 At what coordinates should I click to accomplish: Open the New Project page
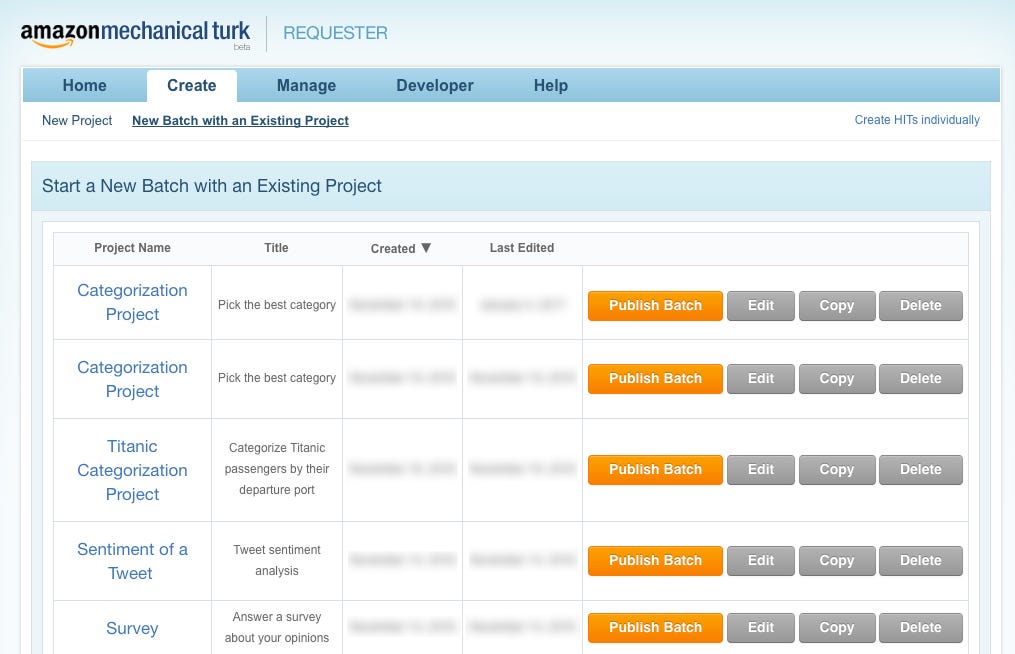(x=76, y=120)
